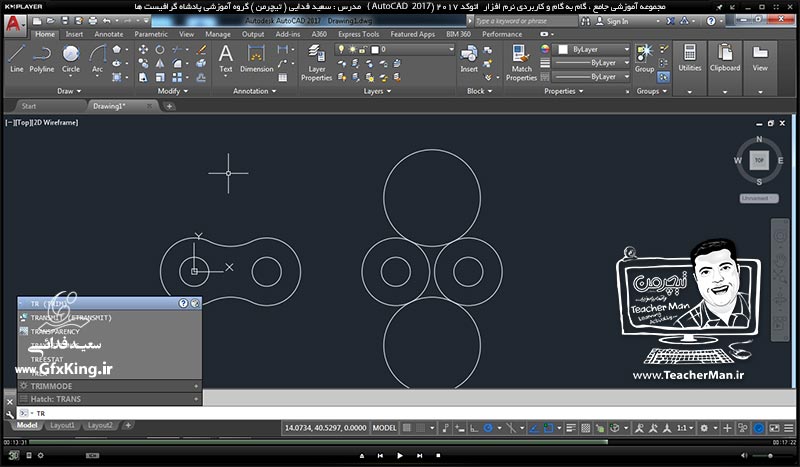
Task: Open the multiline Text tool
Action: (226, 58)
